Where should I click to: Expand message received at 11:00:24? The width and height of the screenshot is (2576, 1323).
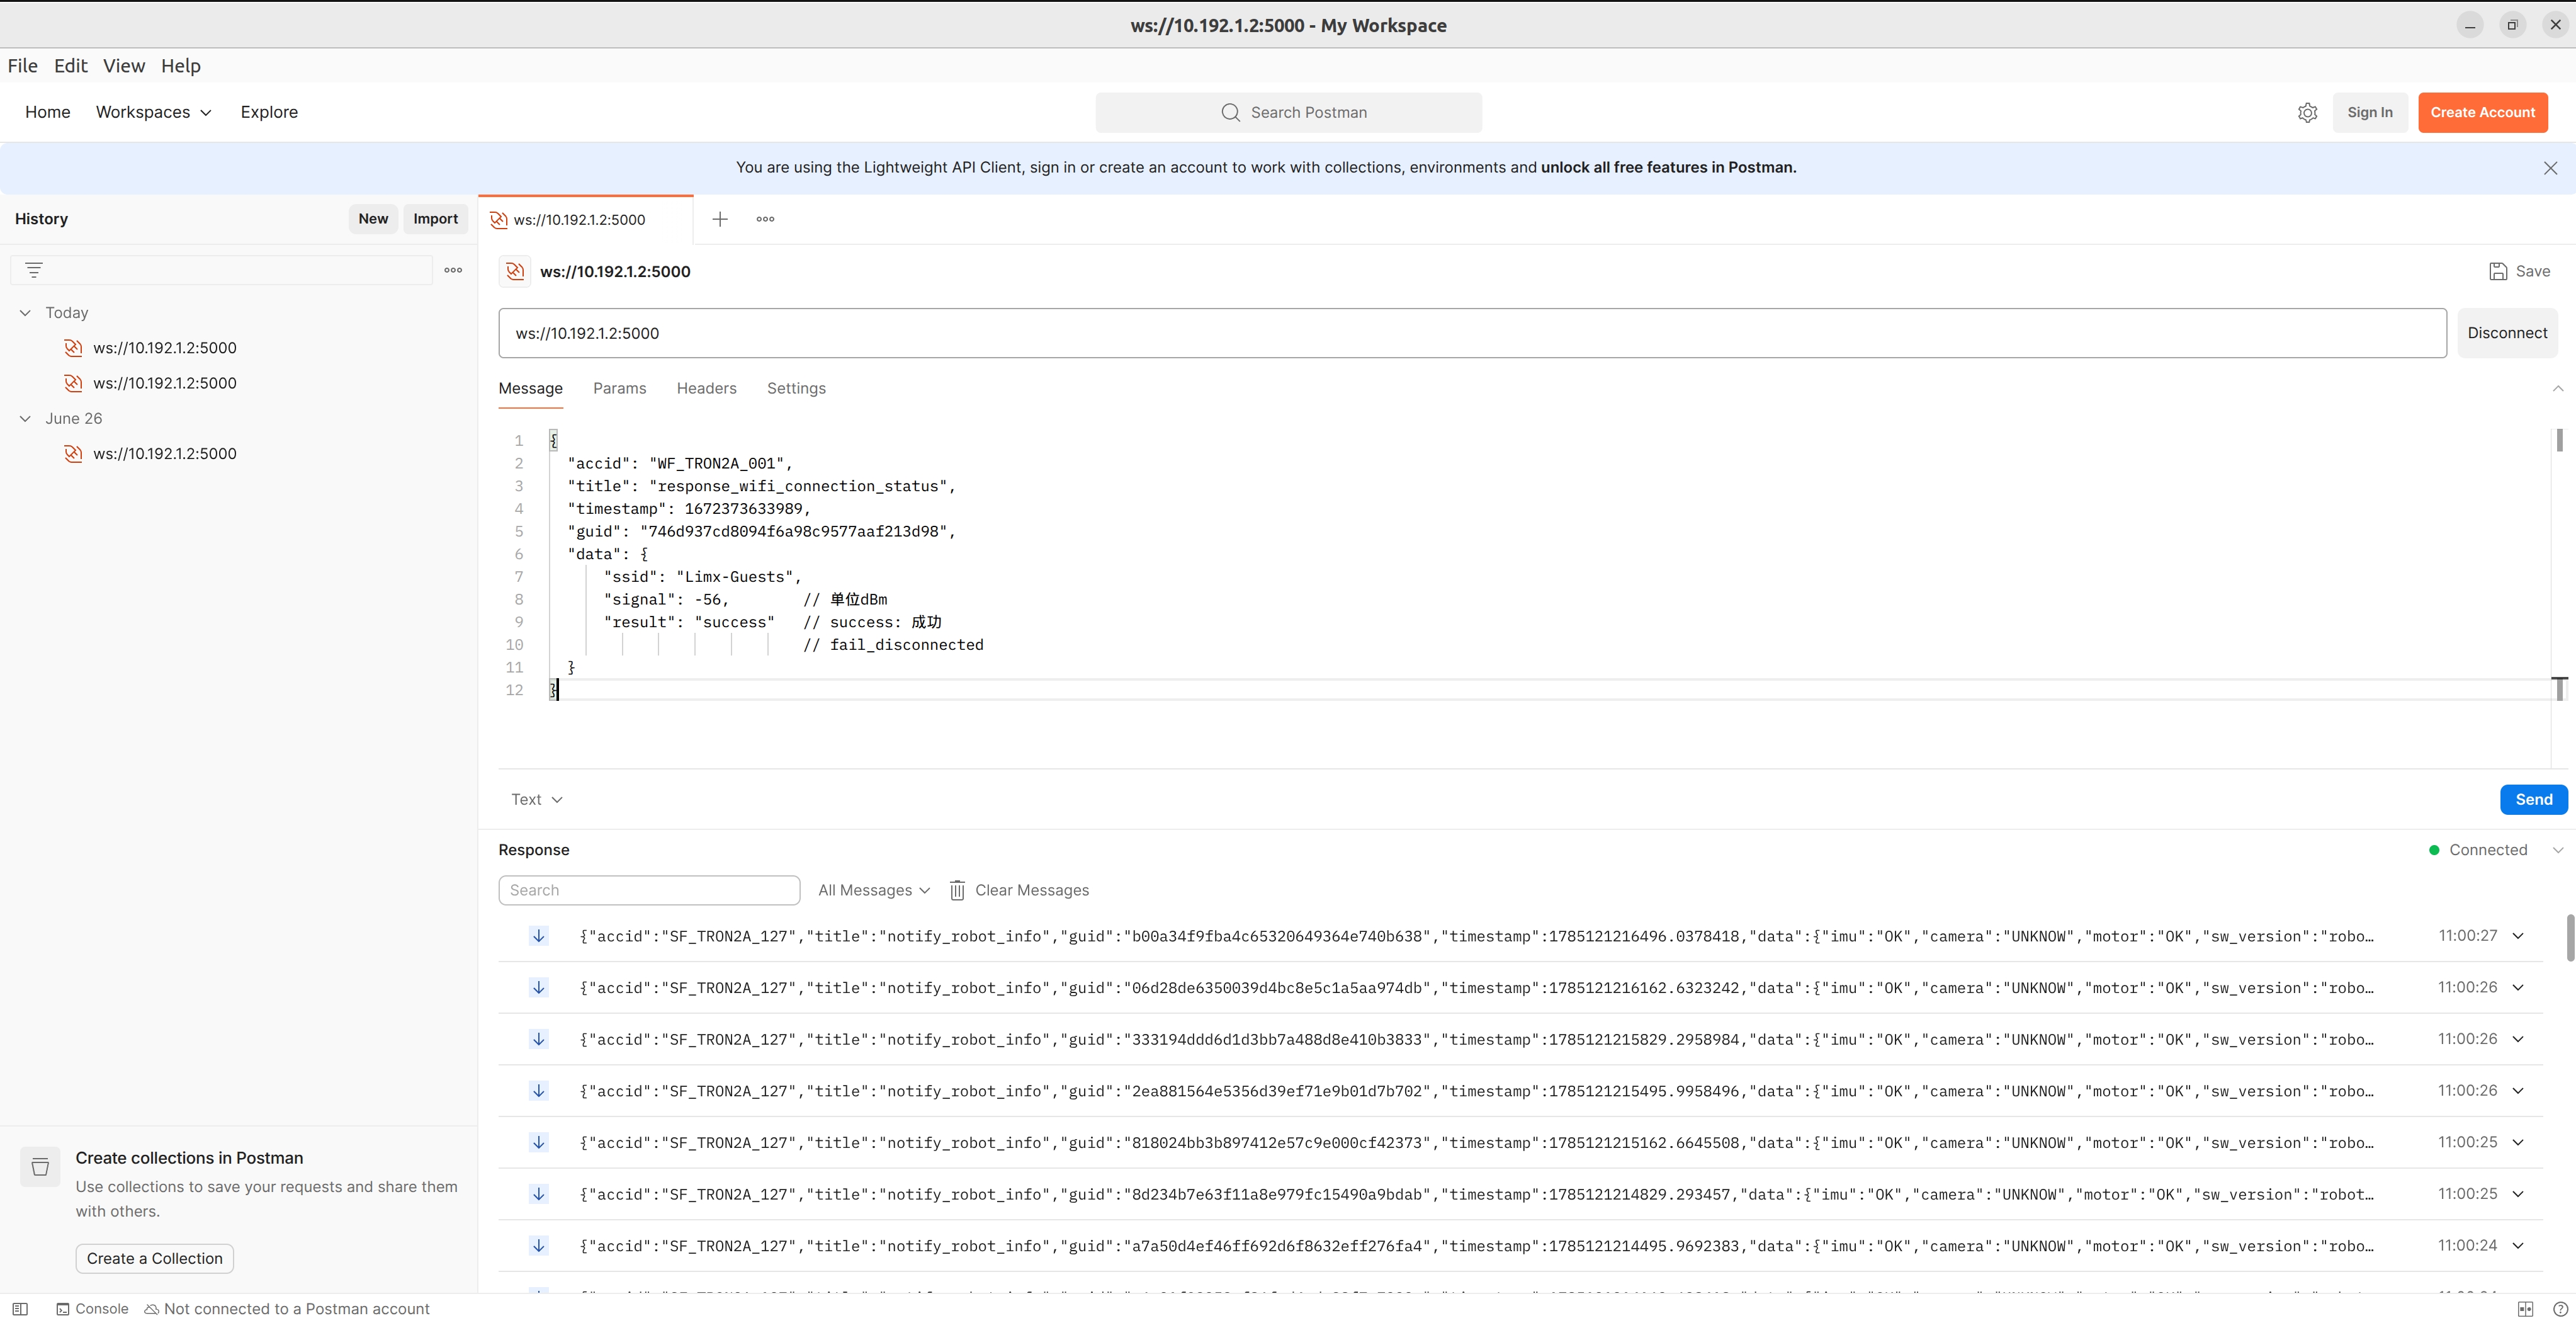(x=2518, y=1246)
